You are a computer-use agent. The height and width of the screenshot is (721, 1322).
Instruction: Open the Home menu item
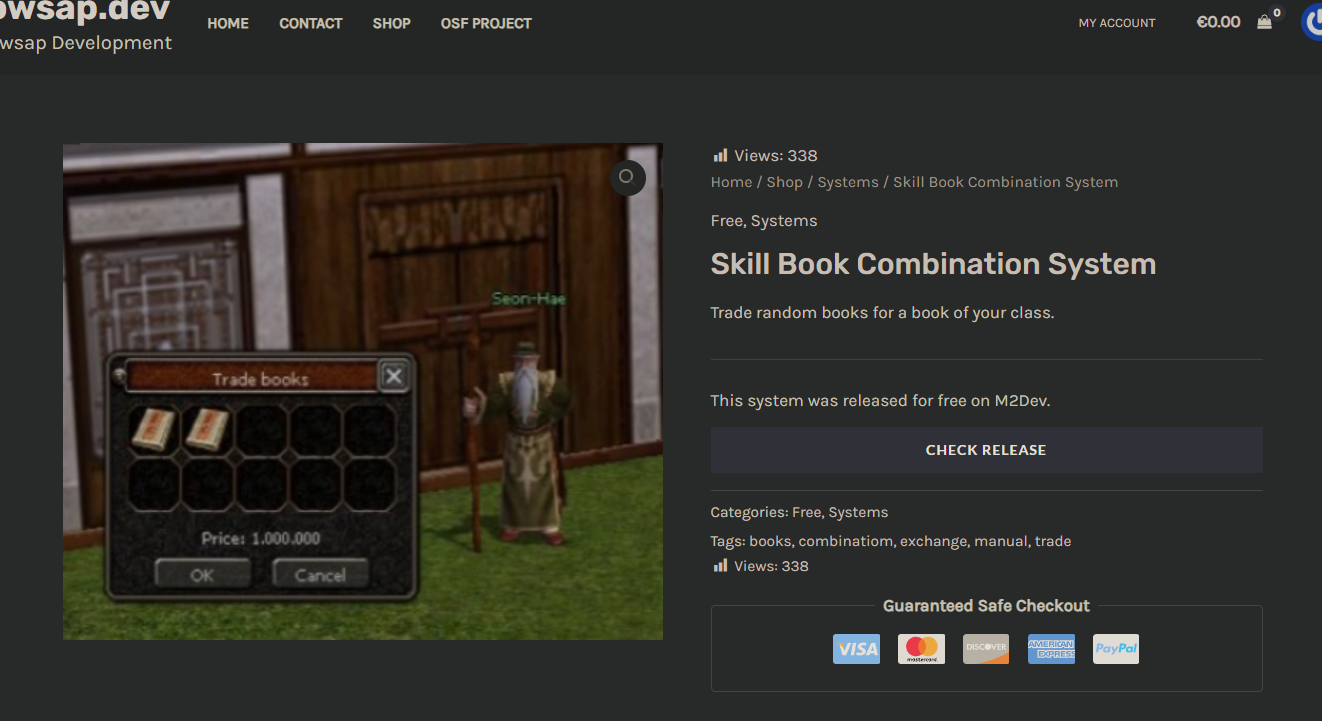[x=228, y=23]
